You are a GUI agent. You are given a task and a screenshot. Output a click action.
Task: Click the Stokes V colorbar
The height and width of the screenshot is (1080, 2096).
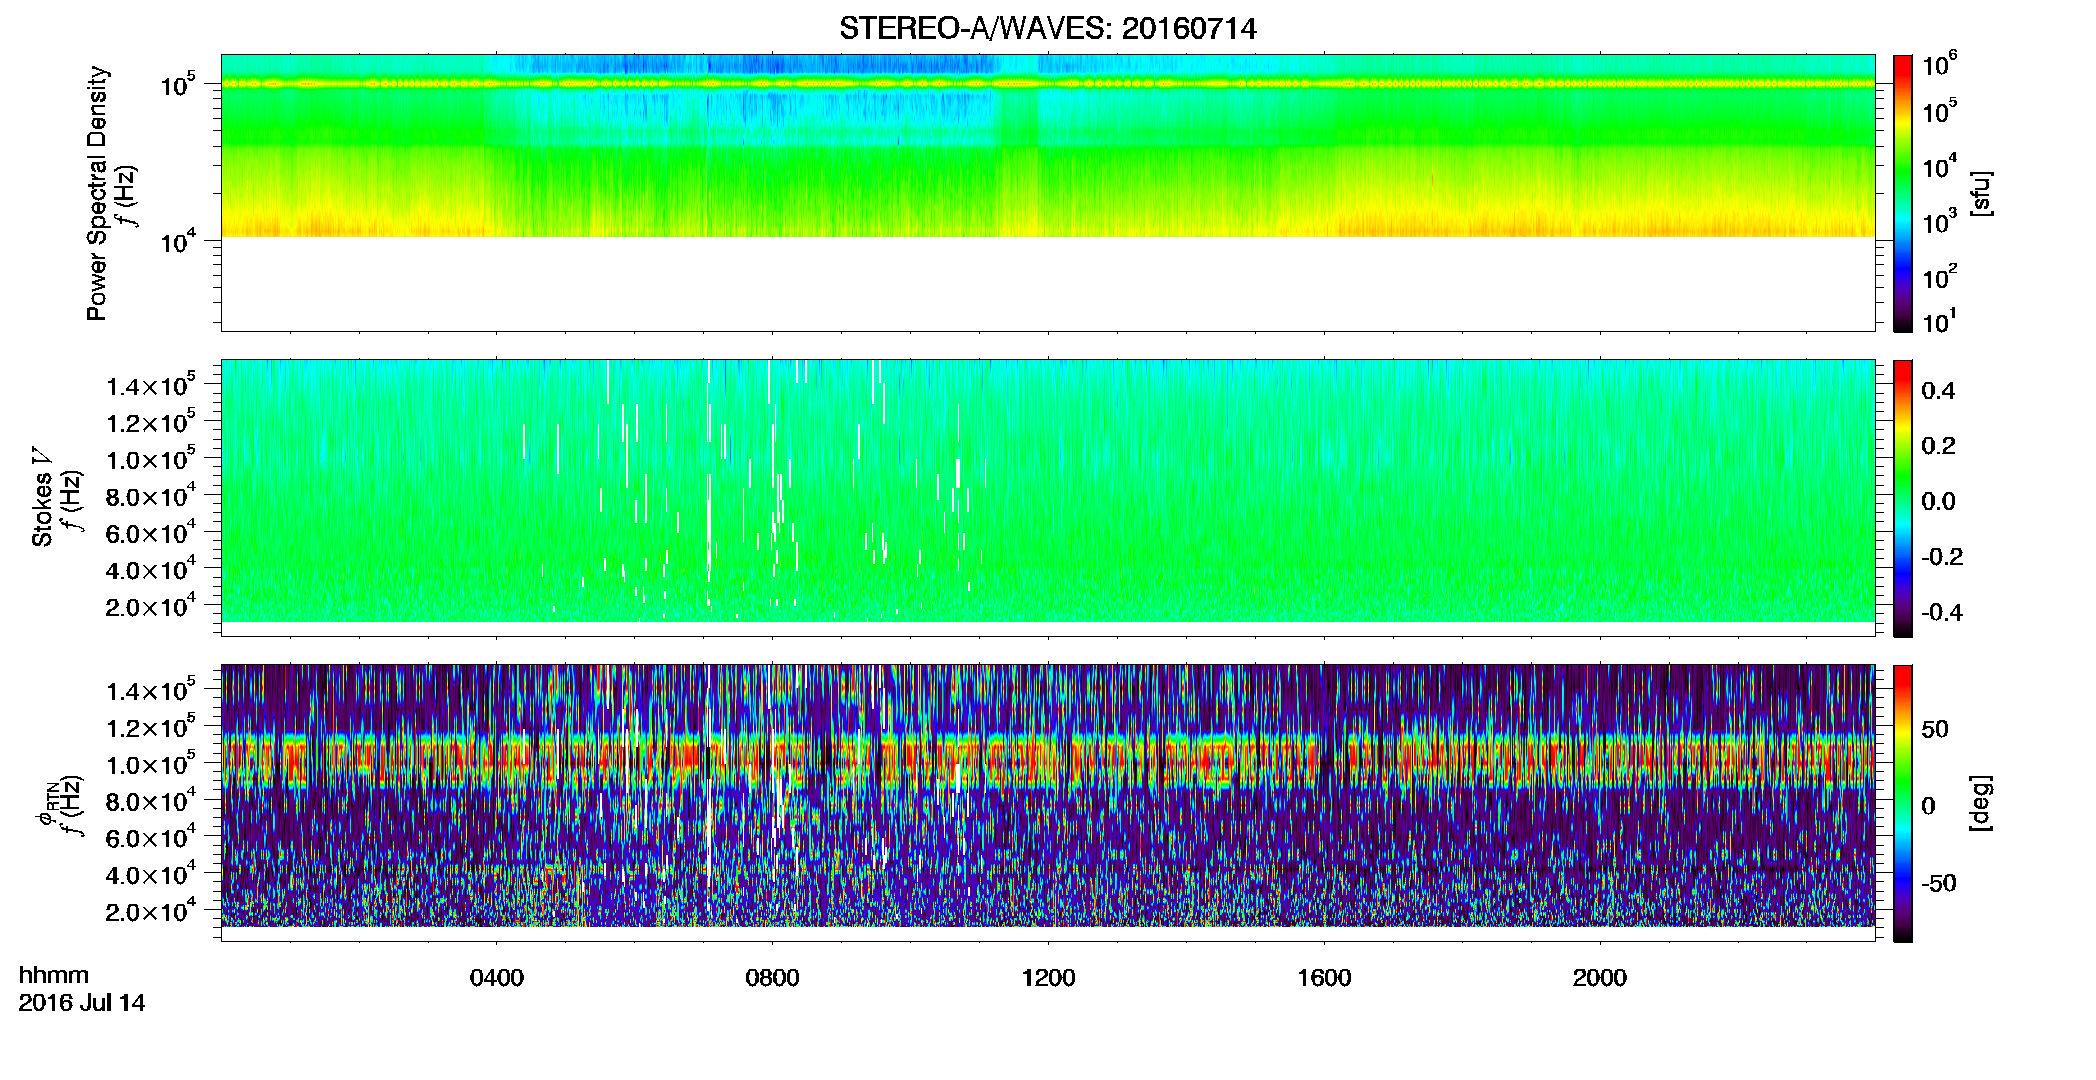click(x=1903, y=498)
